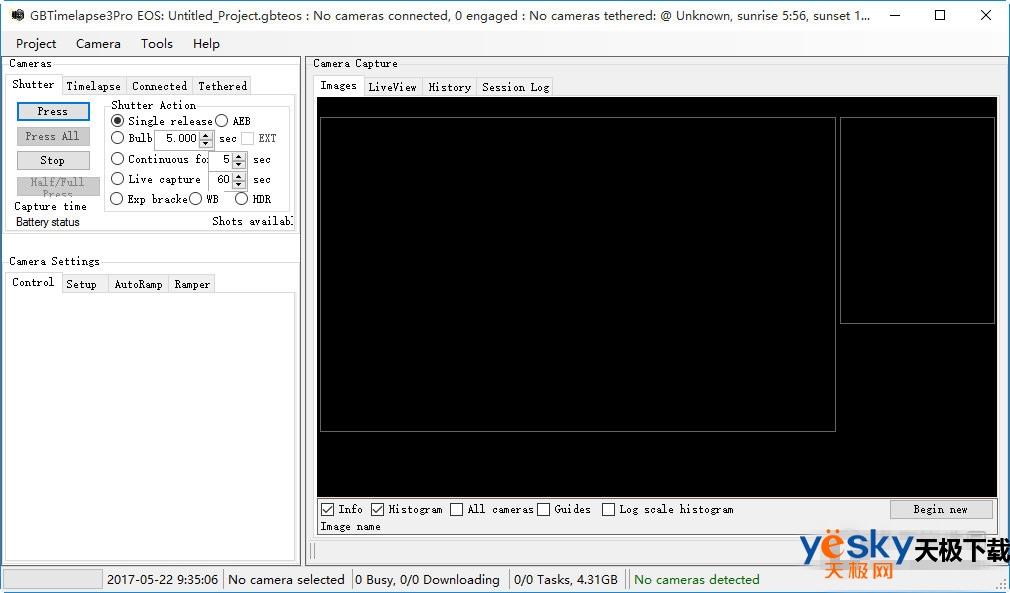Screen dimensions: 1010x593
Task: Click the Bulb seconds input field
Action: [176, 139]
